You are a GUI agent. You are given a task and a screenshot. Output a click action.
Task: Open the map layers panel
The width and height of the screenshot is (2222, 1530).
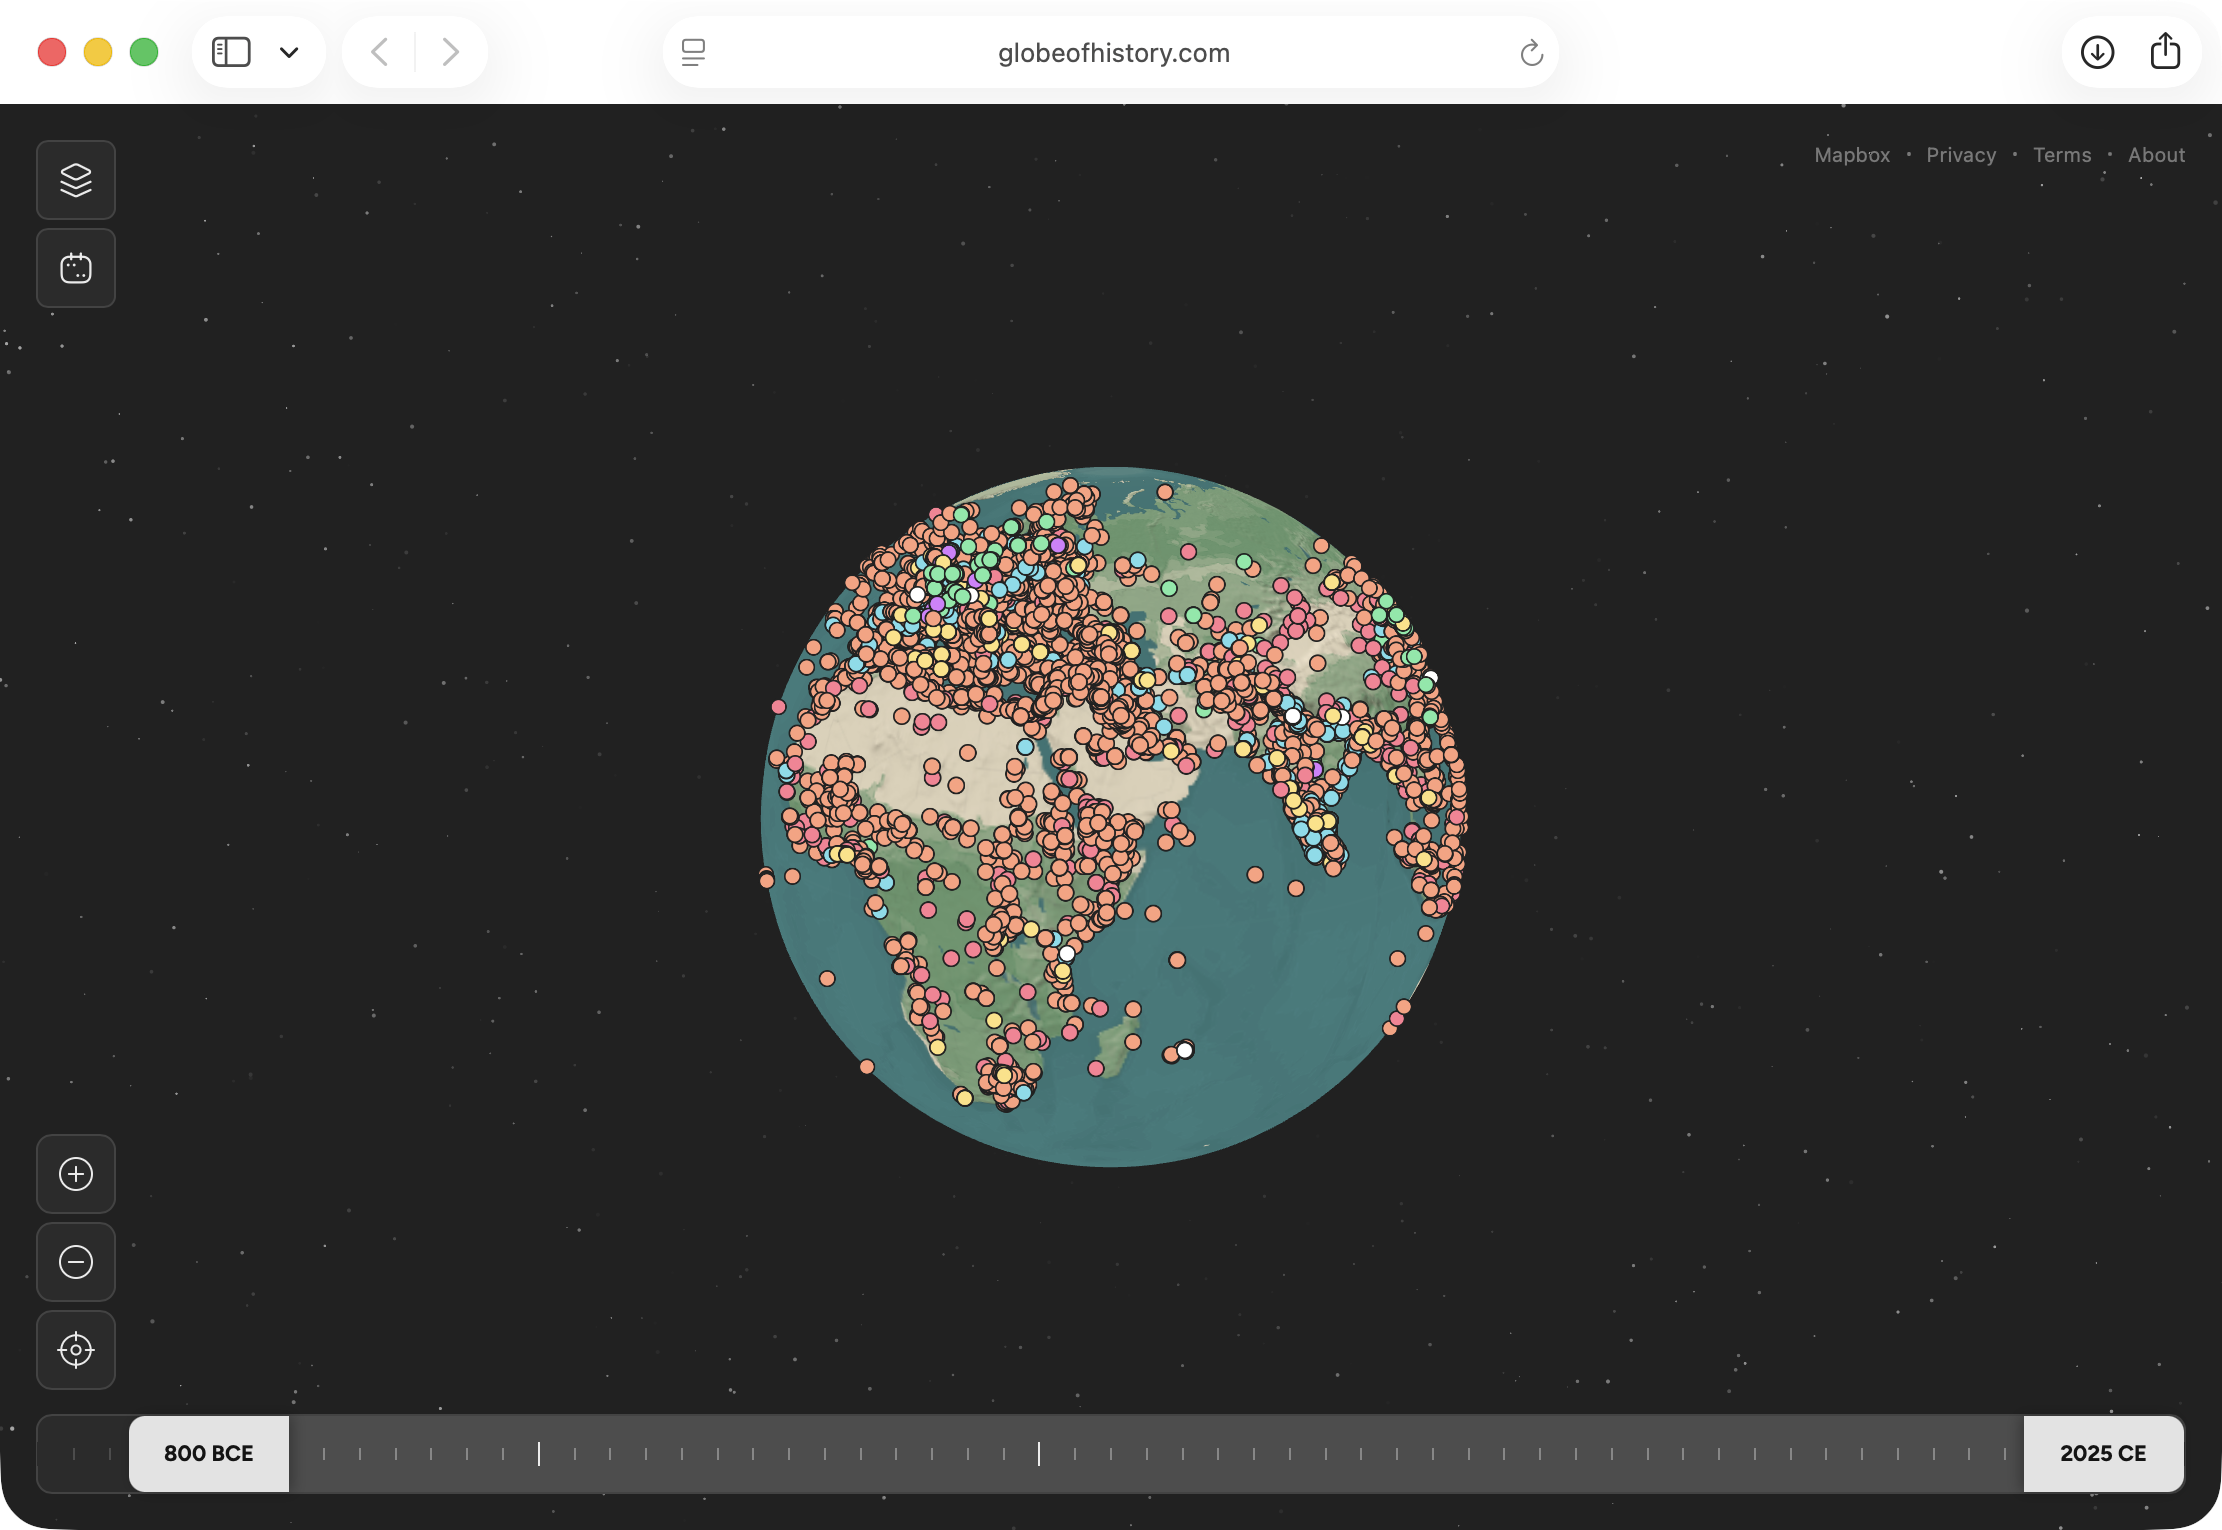point(76,180)
